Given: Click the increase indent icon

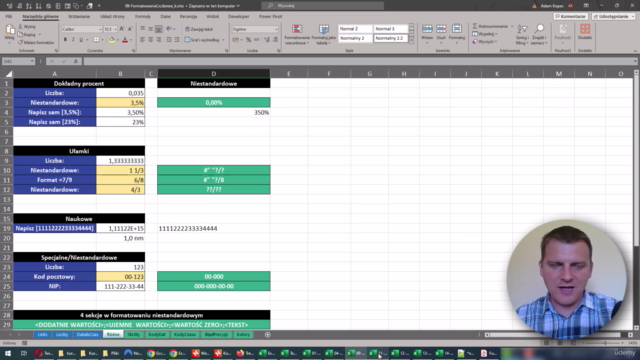Looking at the screenshot, I should click(176, 40).
